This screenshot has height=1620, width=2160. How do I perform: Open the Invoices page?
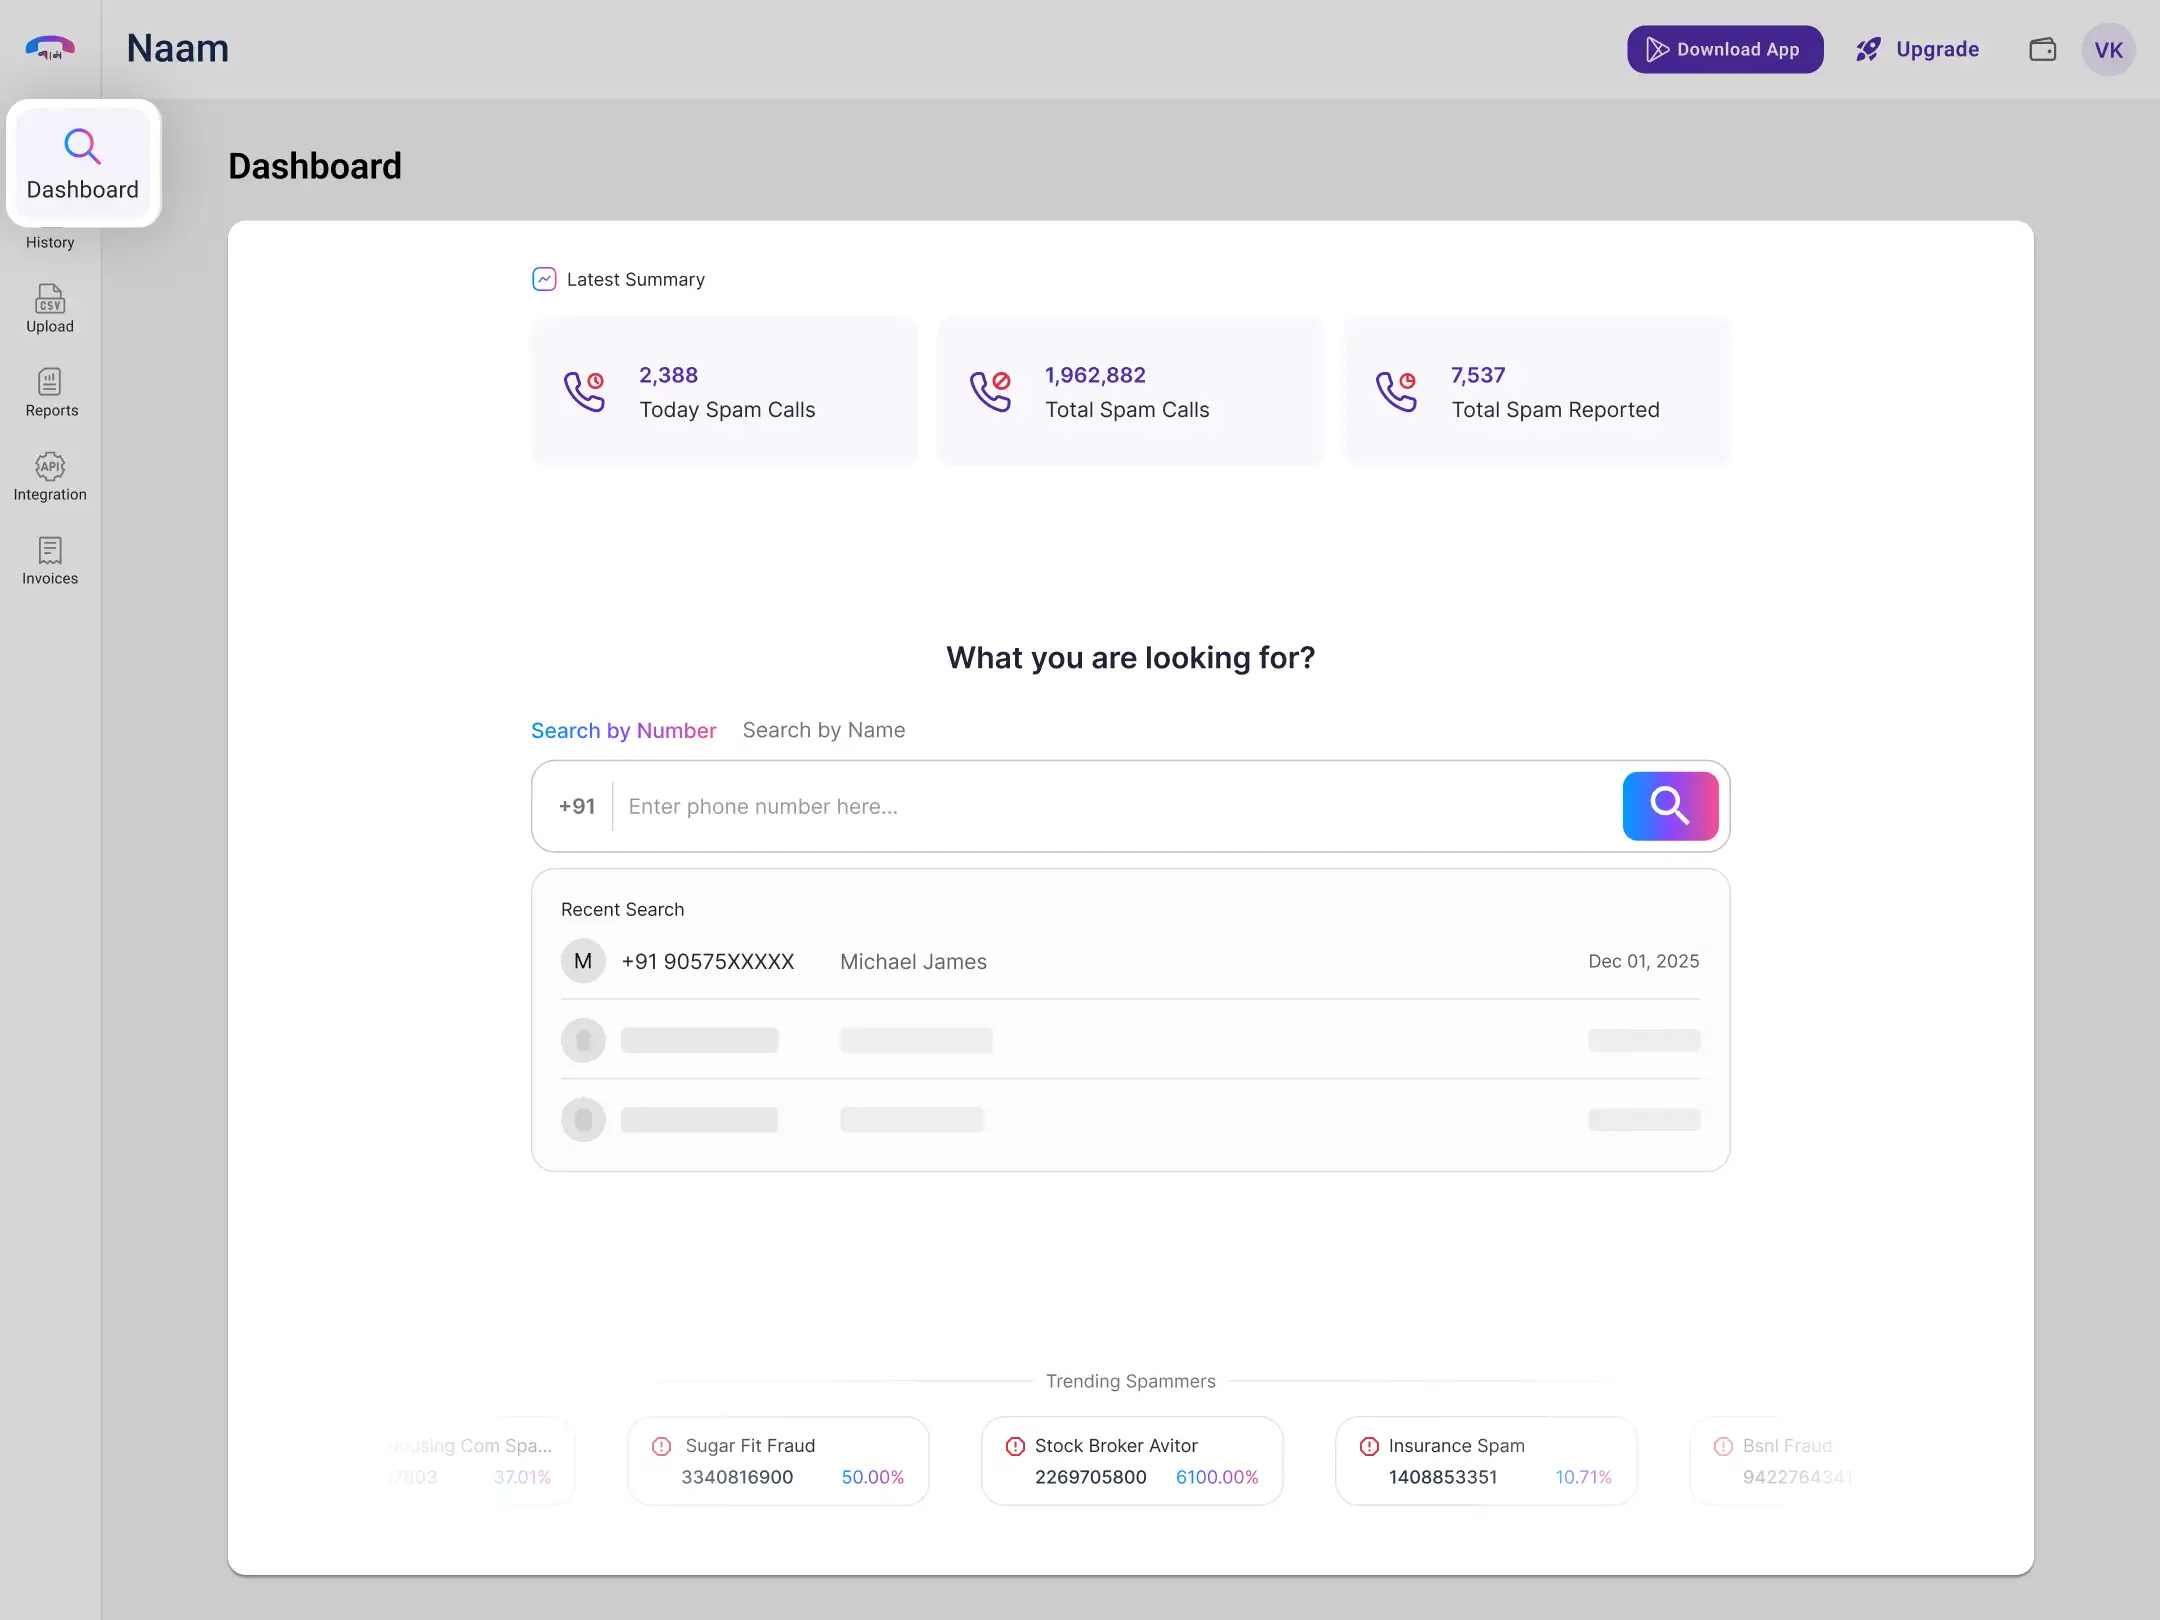pyautogui.click(x=50, y=560)
